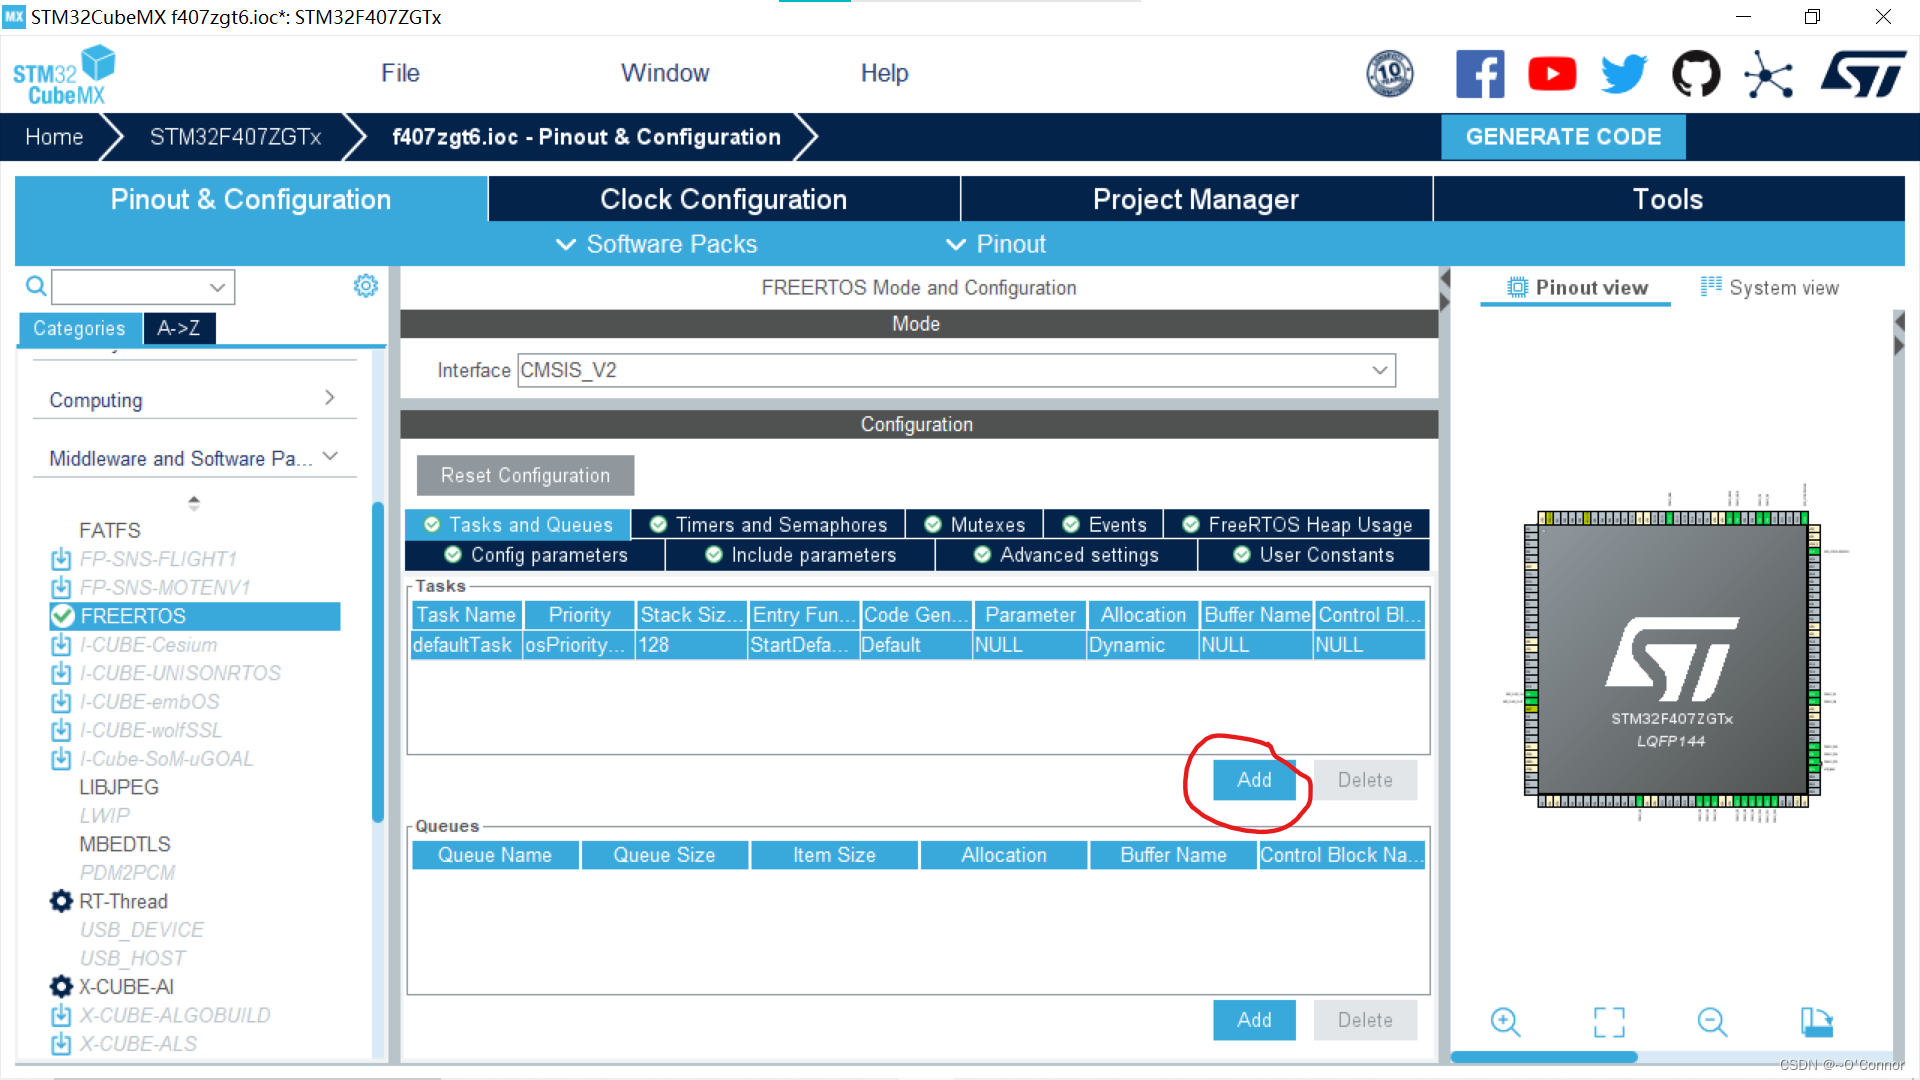Image resolution: width=1920 pixels, height=1080 pixels.
Task: Click the zoom in magnifier icon
Action: [x=1505, y=1021]
